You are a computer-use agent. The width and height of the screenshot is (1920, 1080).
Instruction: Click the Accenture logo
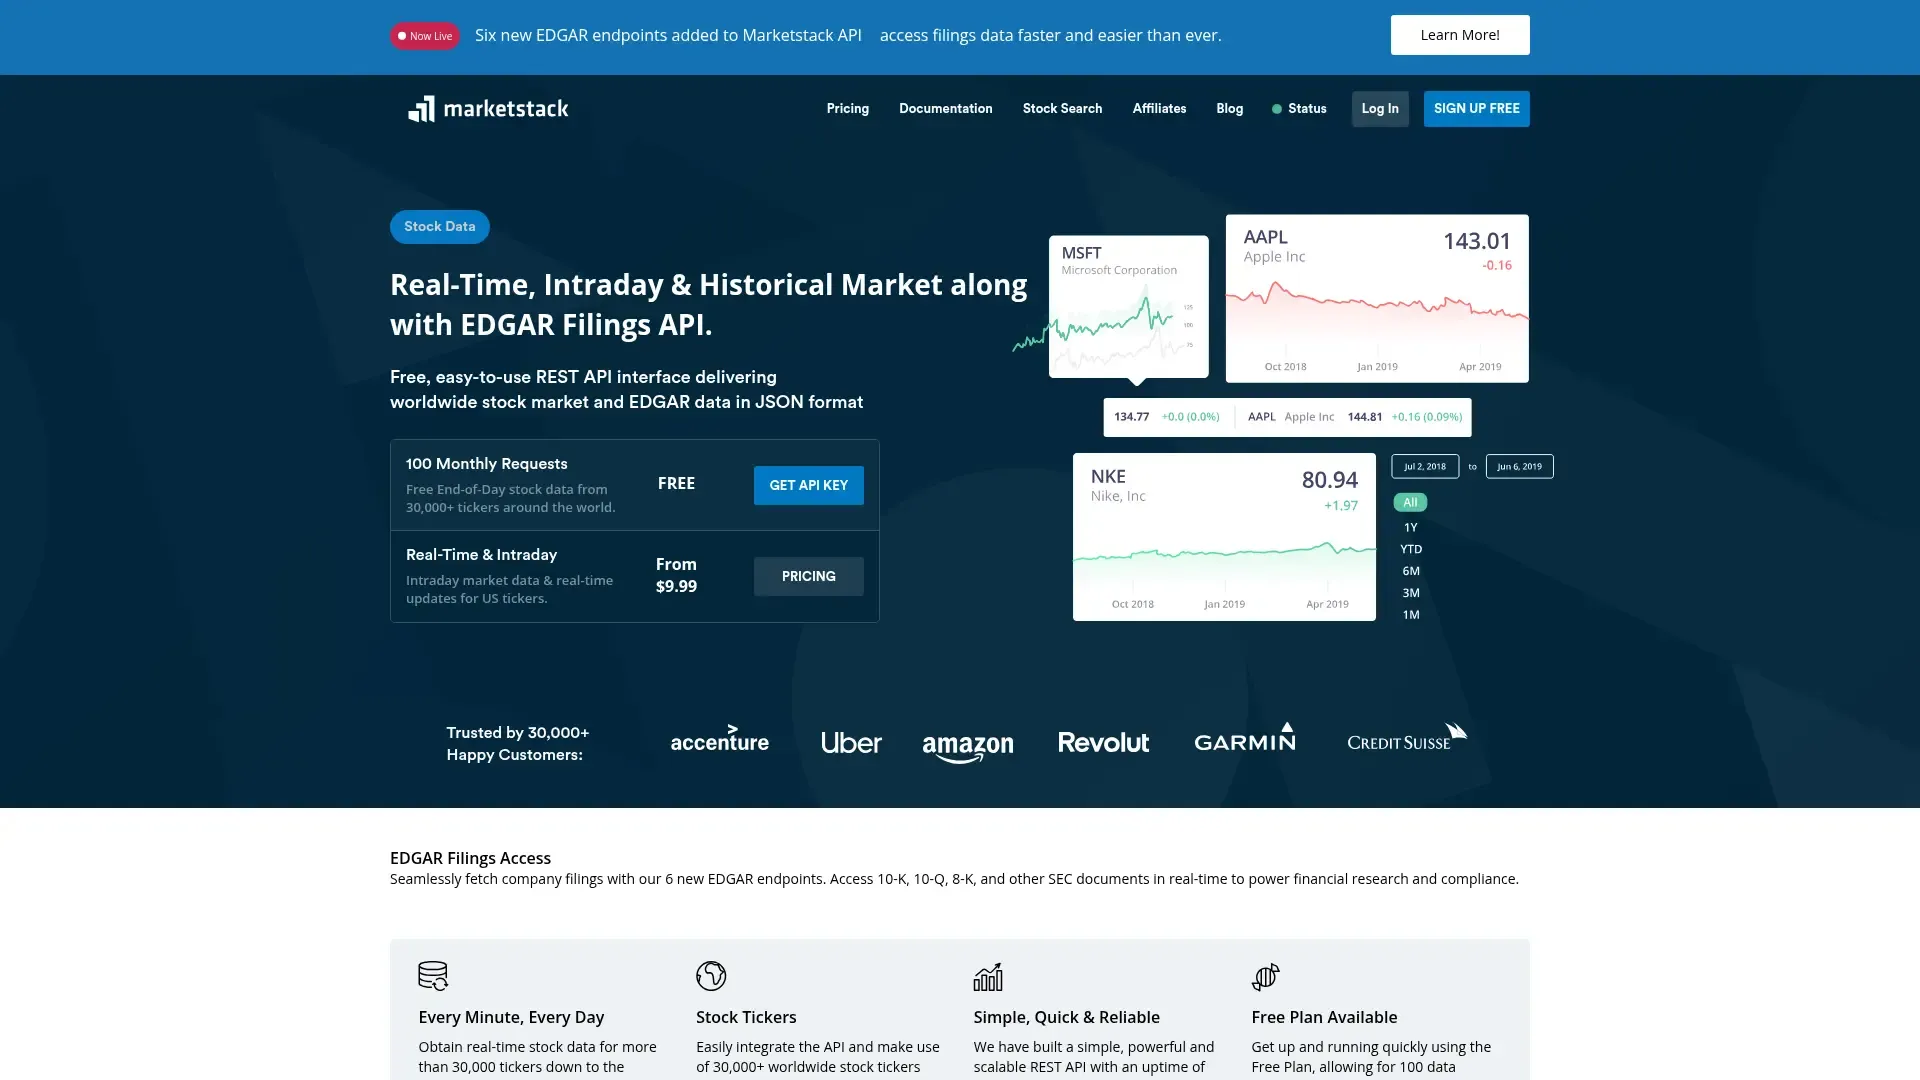(x=719, y=740)
